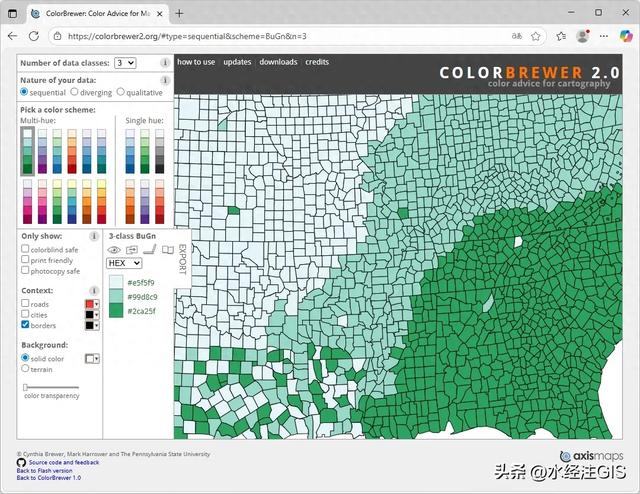Pick the purple single hue scheme
640x494 pixels.
pos(145,201)
